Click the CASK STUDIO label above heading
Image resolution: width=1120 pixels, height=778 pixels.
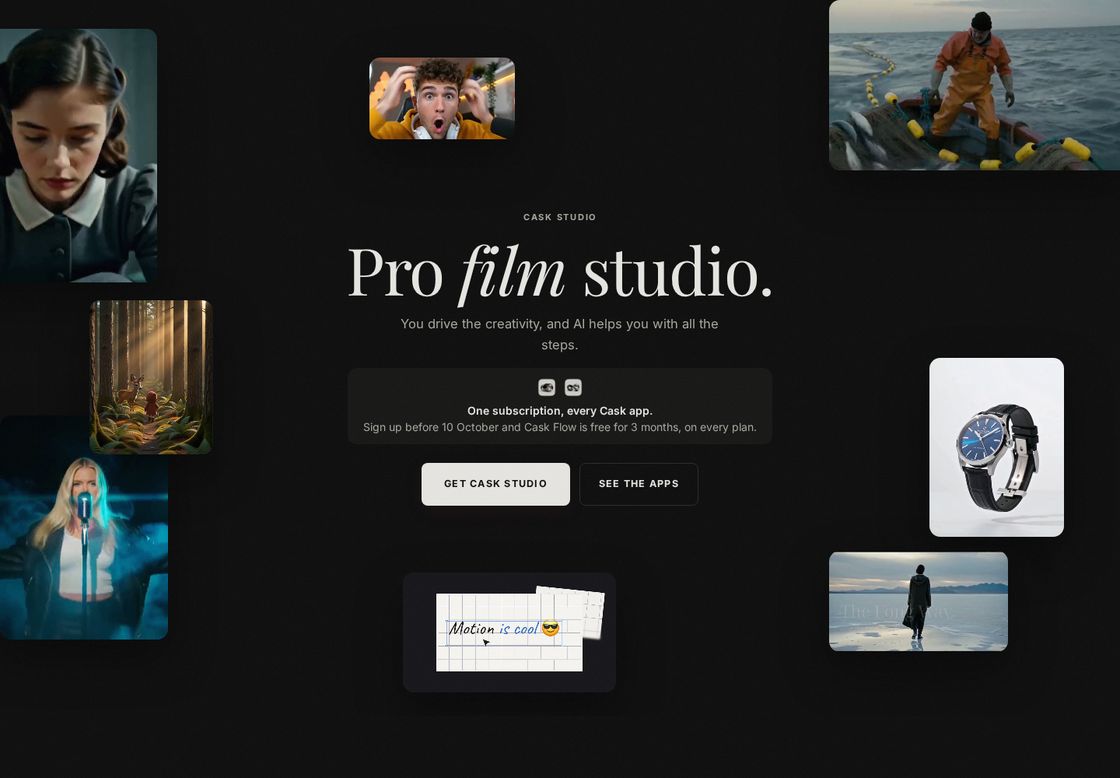tap(559, 217)
